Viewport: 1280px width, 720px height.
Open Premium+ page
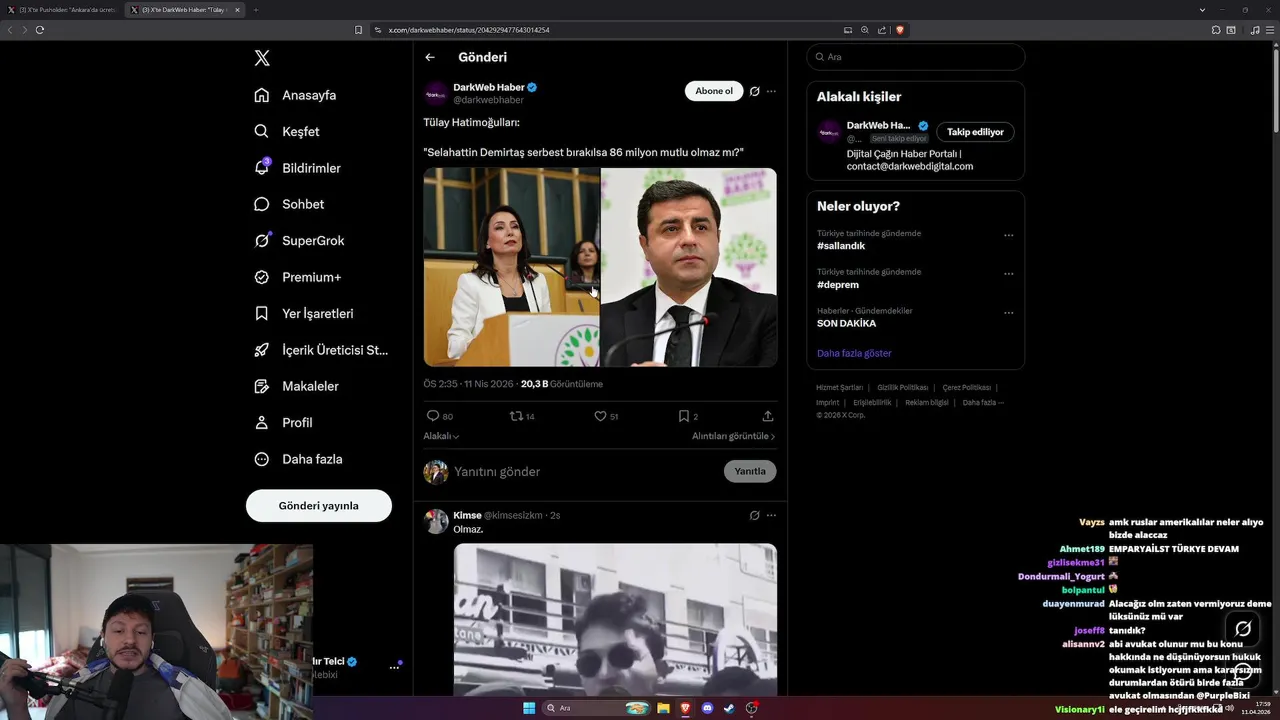297,277
